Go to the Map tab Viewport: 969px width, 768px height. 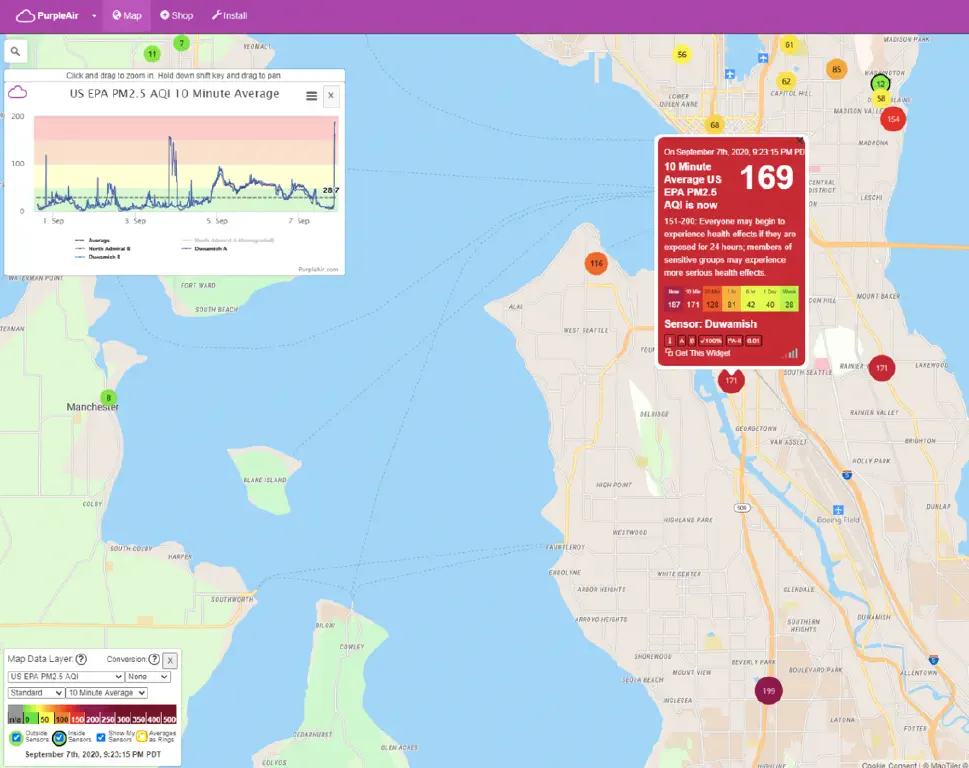point(127,15)
